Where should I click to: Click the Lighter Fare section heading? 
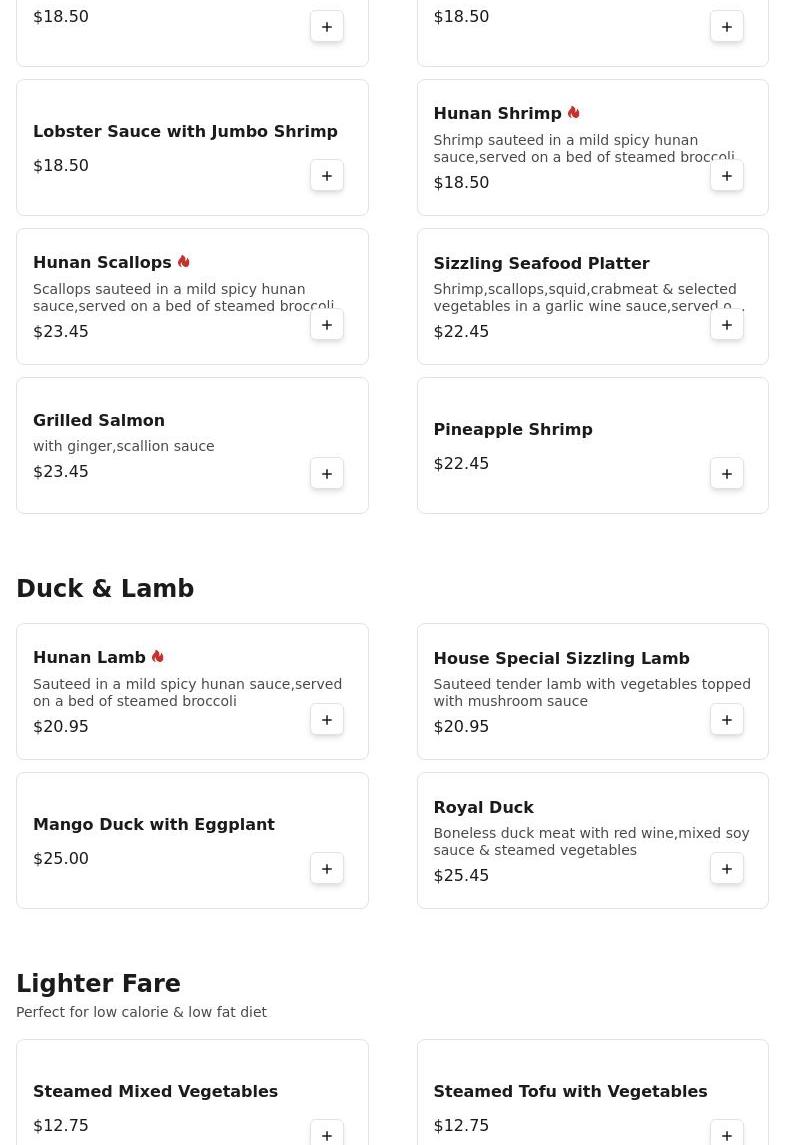click(98, 984)
